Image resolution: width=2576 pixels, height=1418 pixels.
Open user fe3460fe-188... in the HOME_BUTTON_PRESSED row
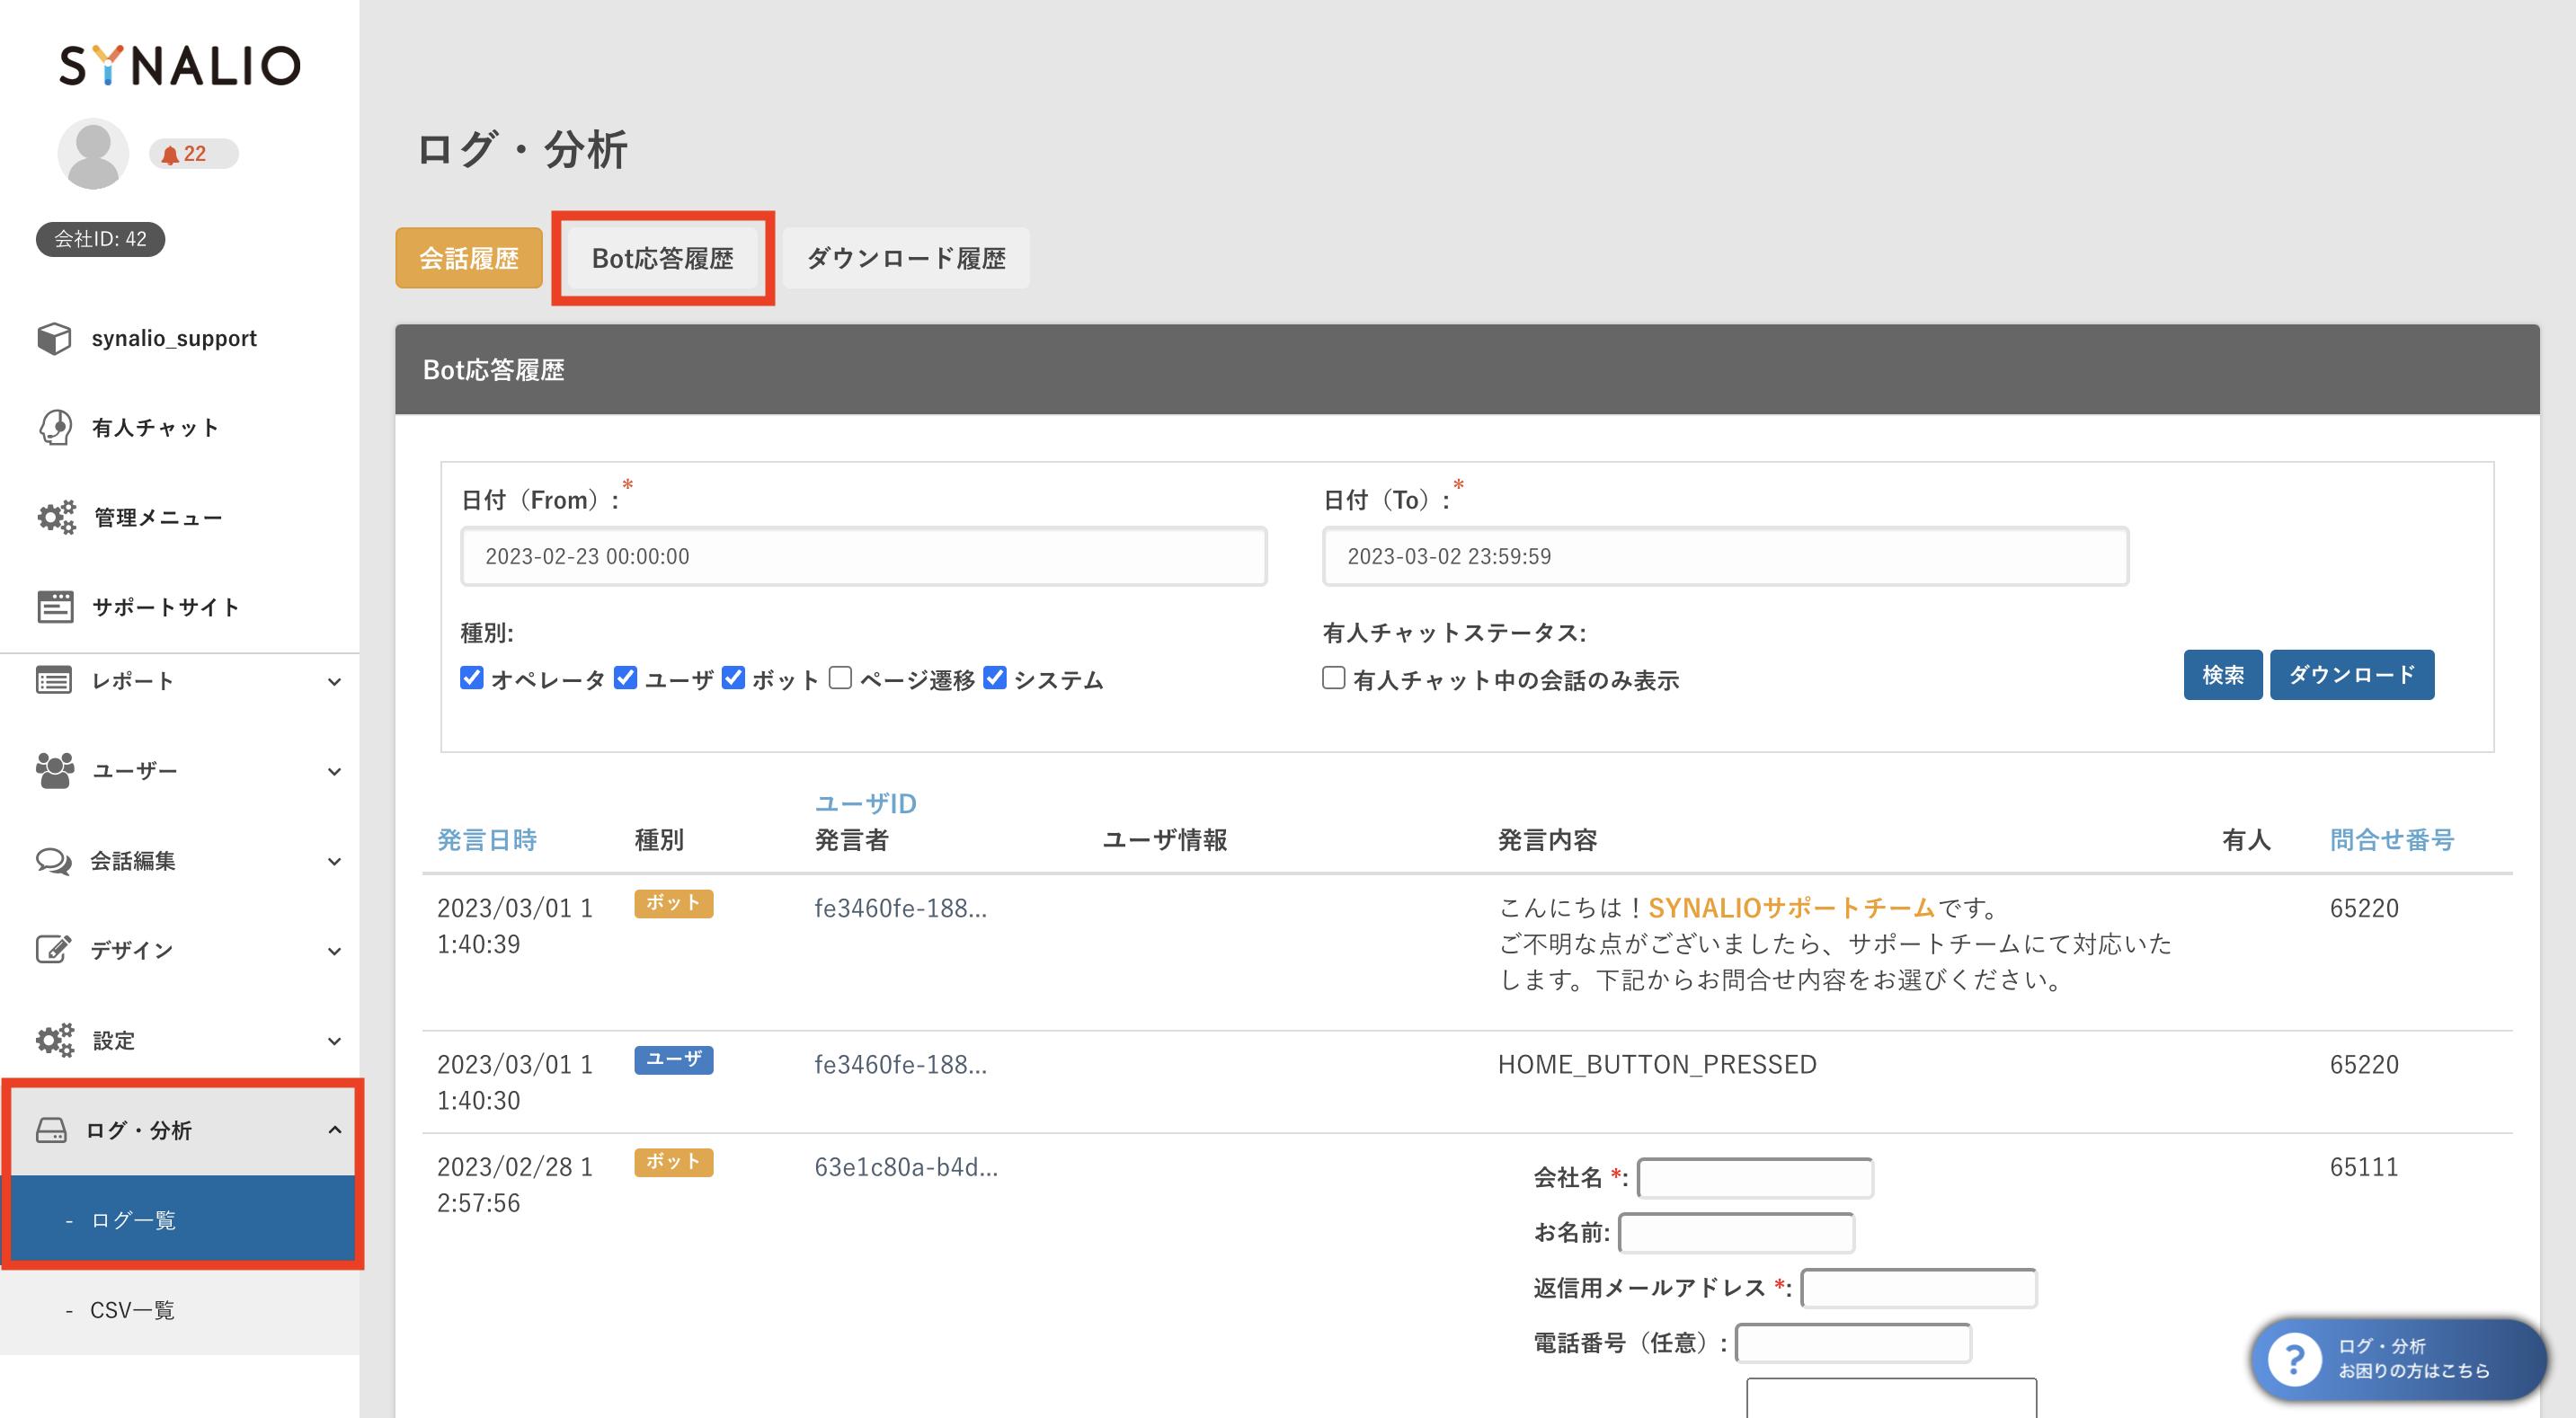[900, 1064]
